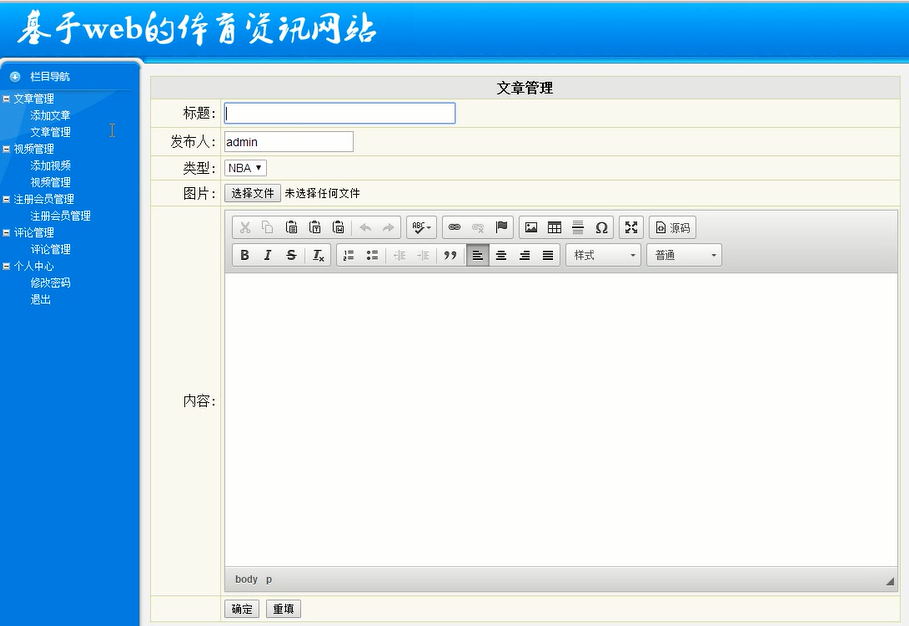The image size is (909, 626).
Task: Collapse the 个人中心 tree section
Action: tap(6, 266)
